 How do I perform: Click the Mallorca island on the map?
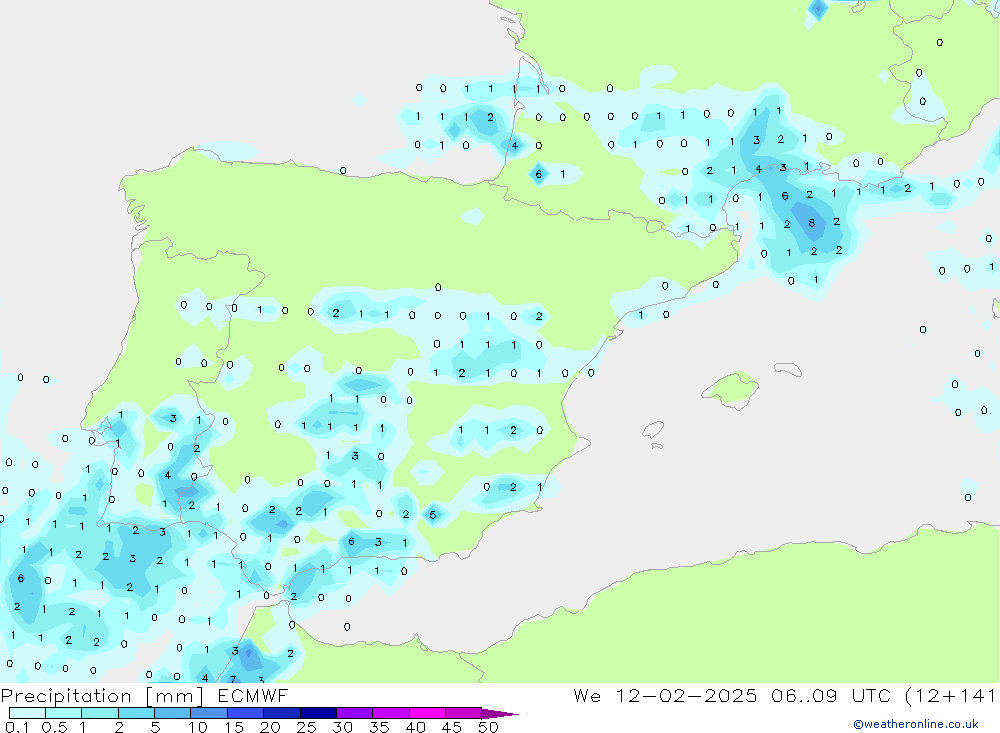click(731, 389)
